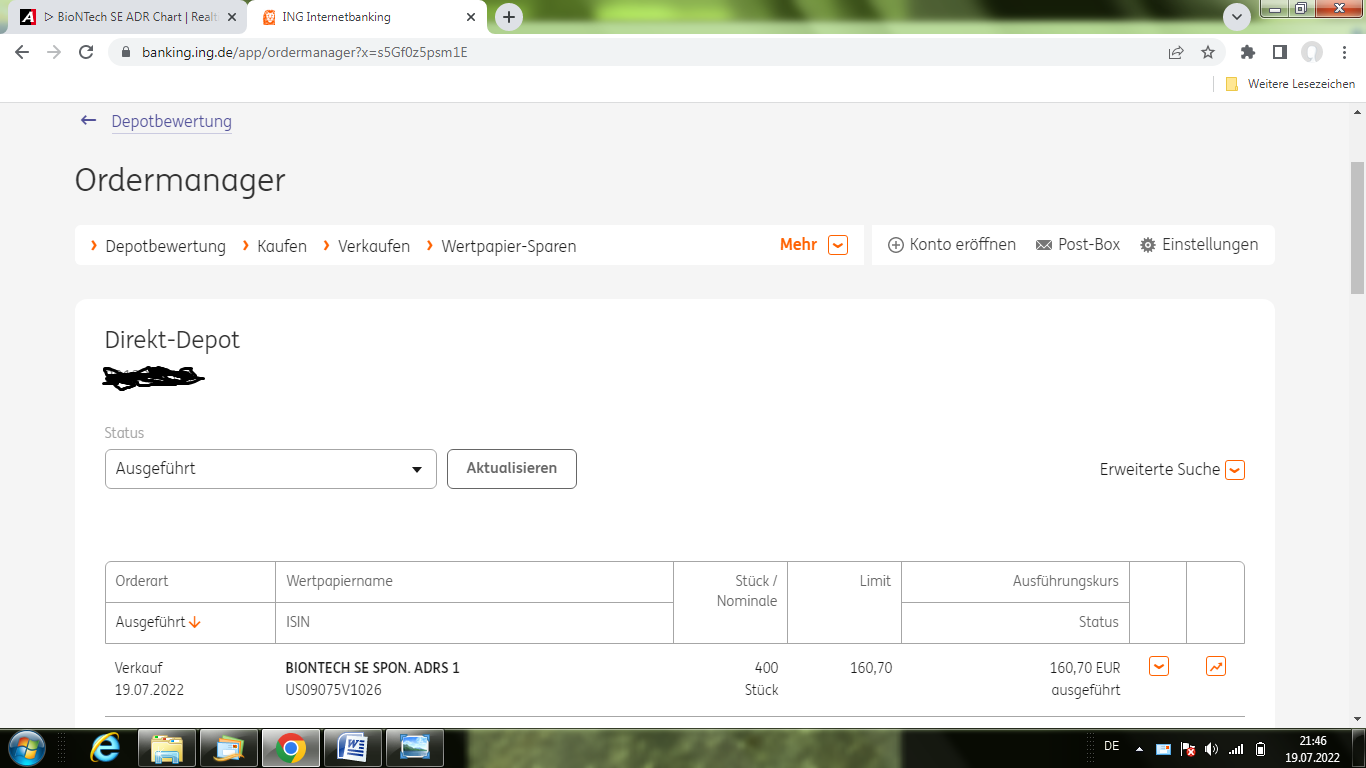This screenshot has height=768, width=1366.
Task: Click the 160,70 EUR execution price
Action: [x=1085, y=668]
